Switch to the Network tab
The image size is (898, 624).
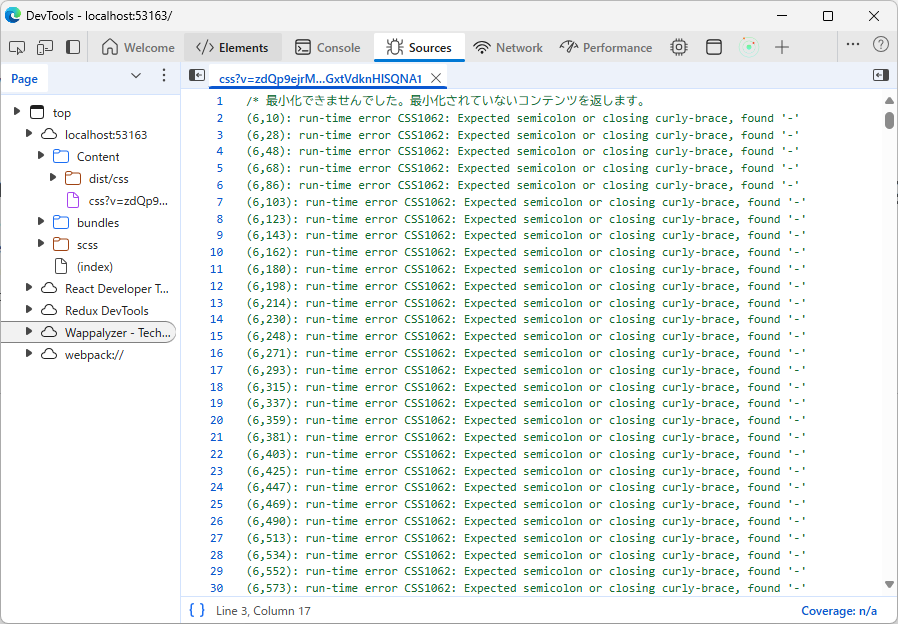(509, 47)
